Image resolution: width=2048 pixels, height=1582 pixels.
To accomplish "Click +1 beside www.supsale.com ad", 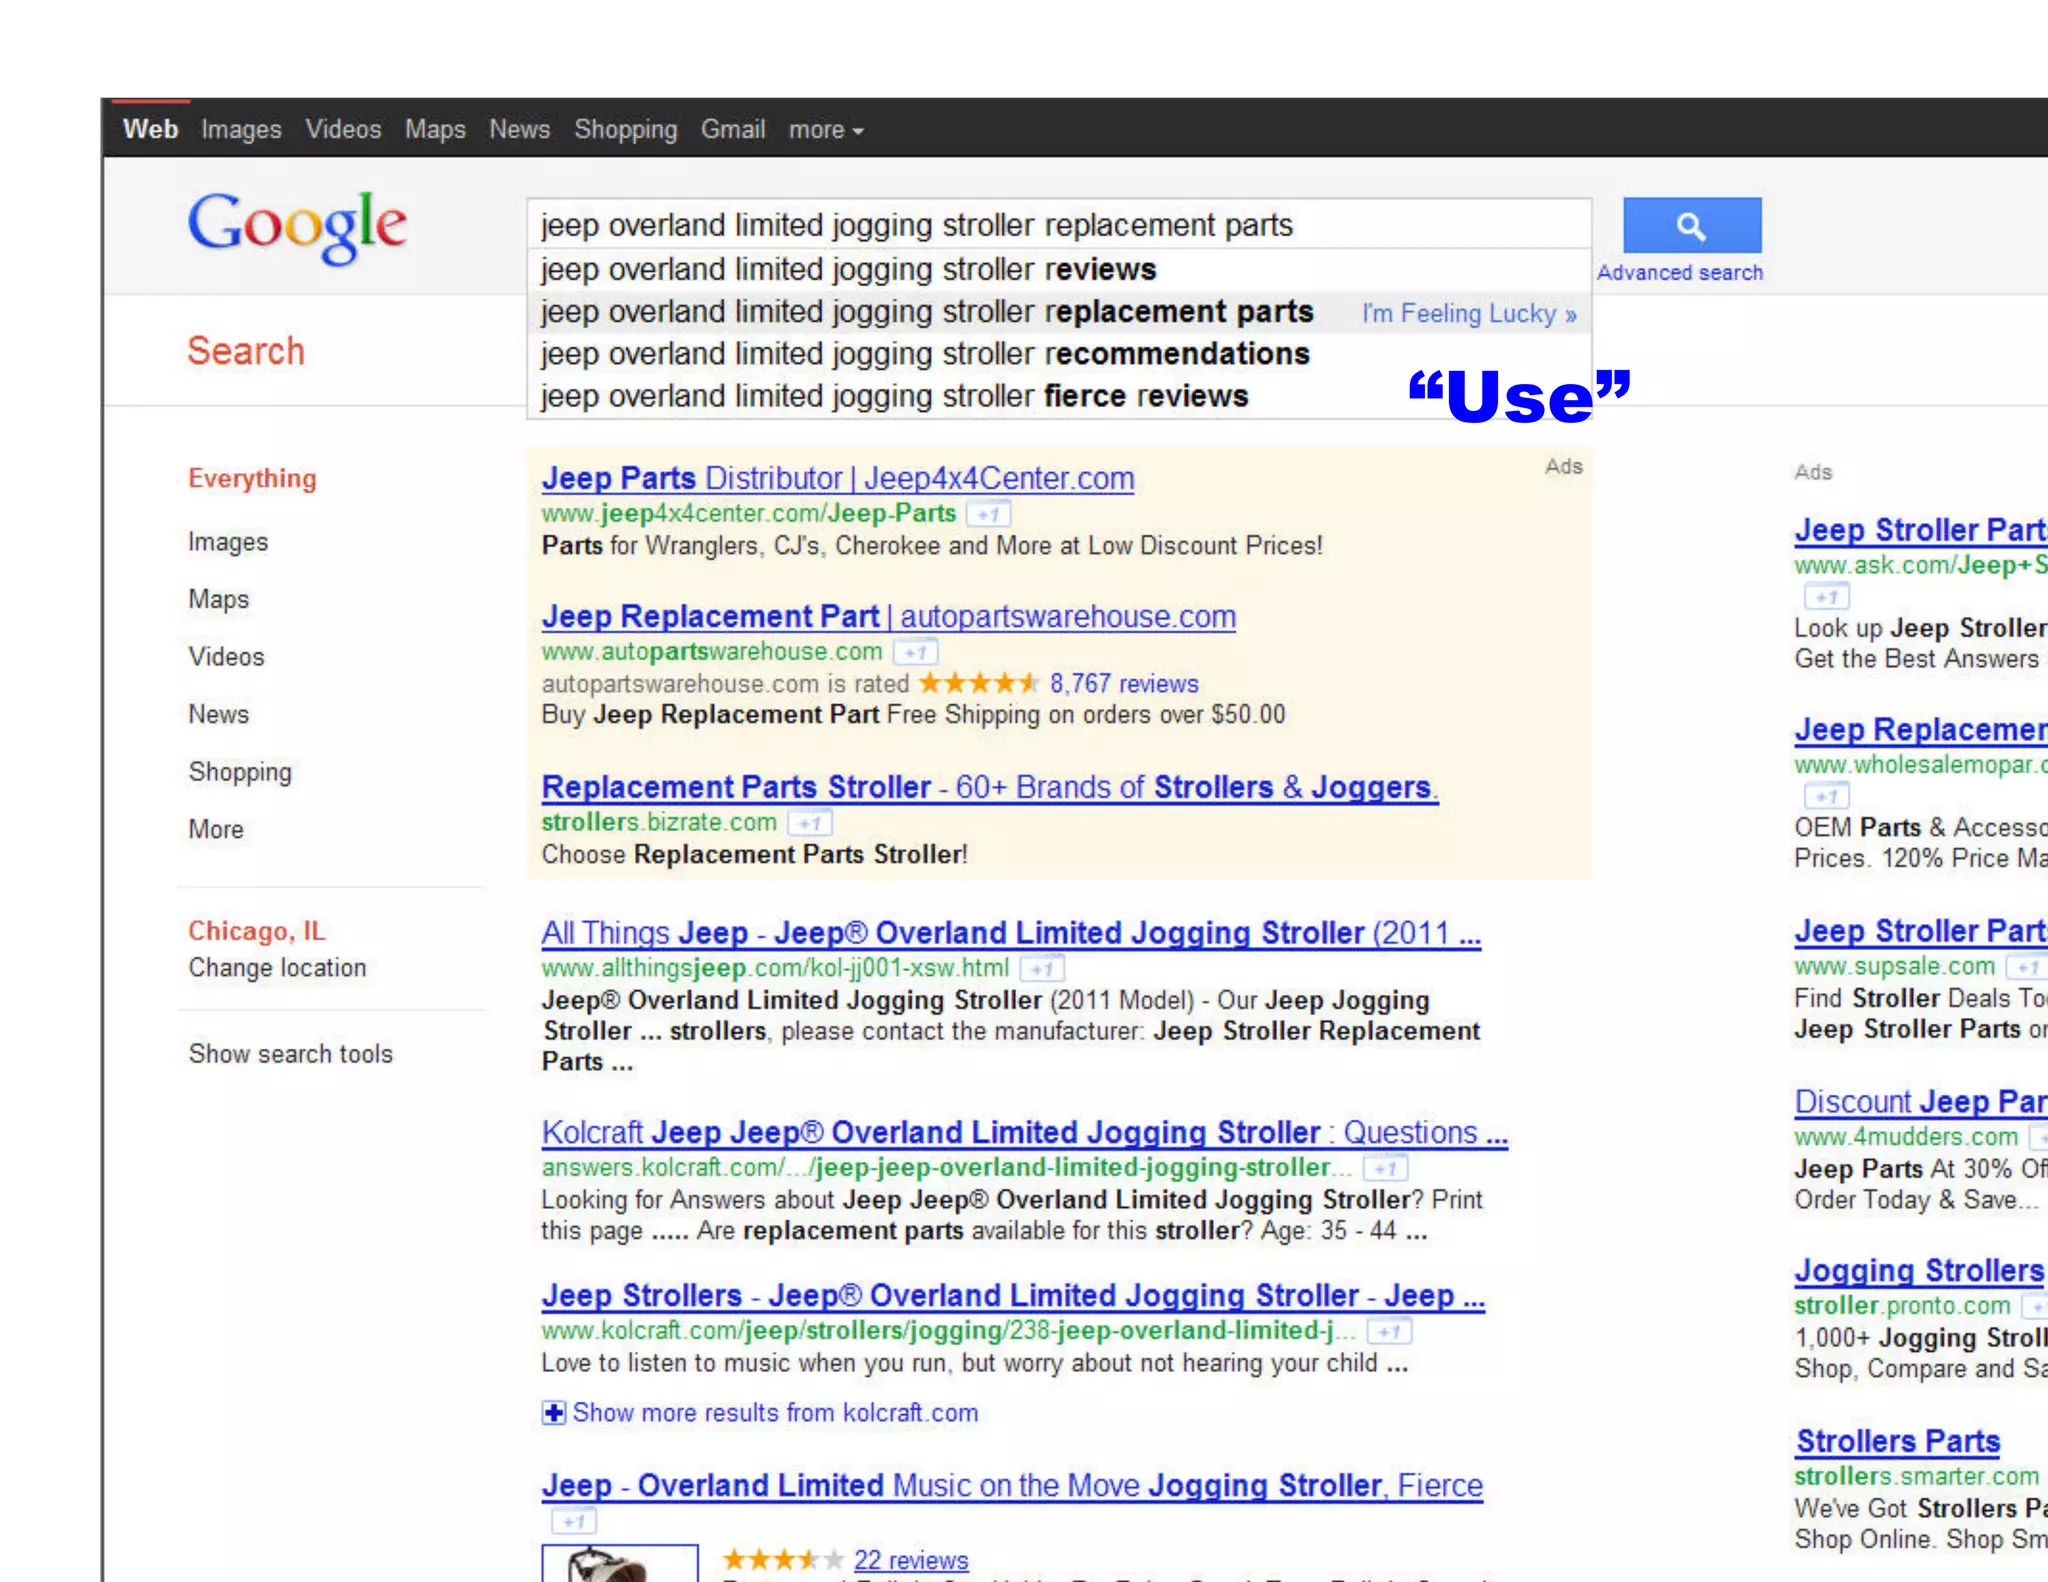I will 2027,967.
